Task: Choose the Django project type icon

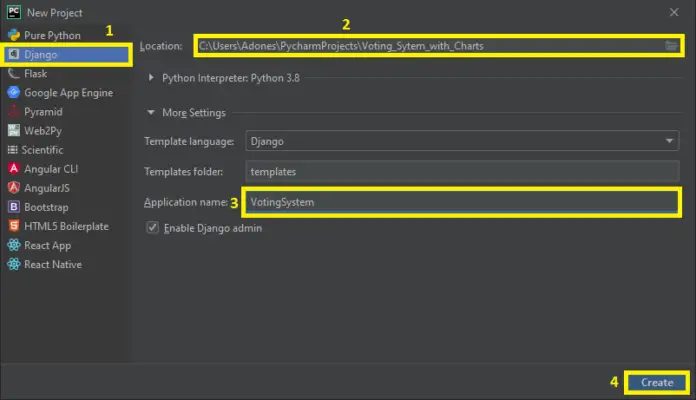Action: (15, 54)
